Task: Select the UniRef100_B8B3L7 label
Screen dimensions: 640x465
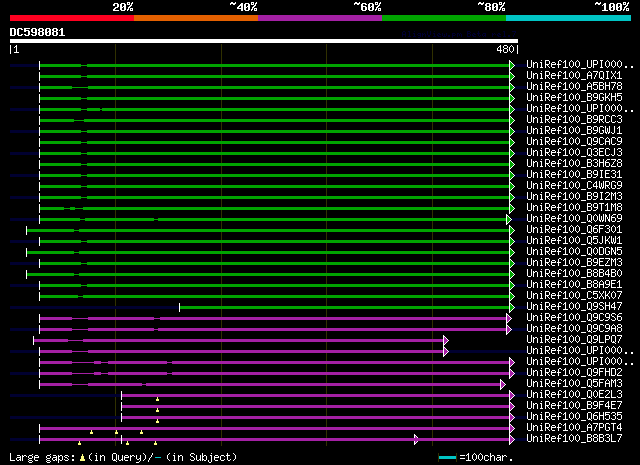Action: click(574, 439)
